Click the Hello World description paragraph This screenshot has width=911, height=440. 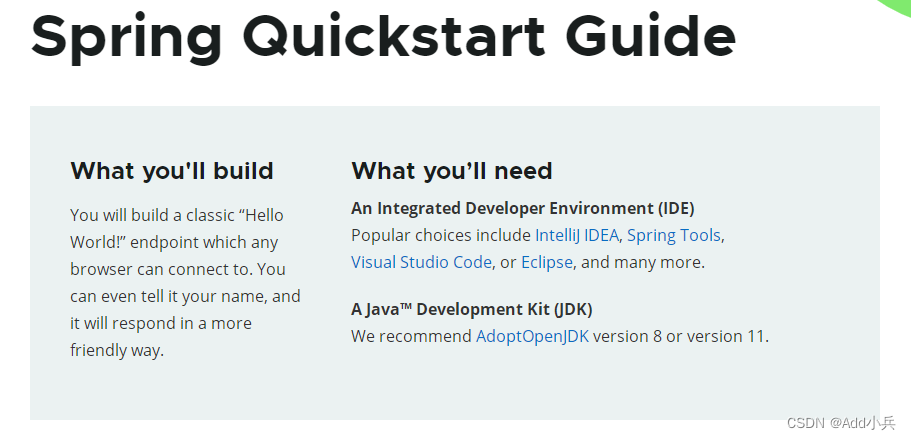tap(185, 282)
